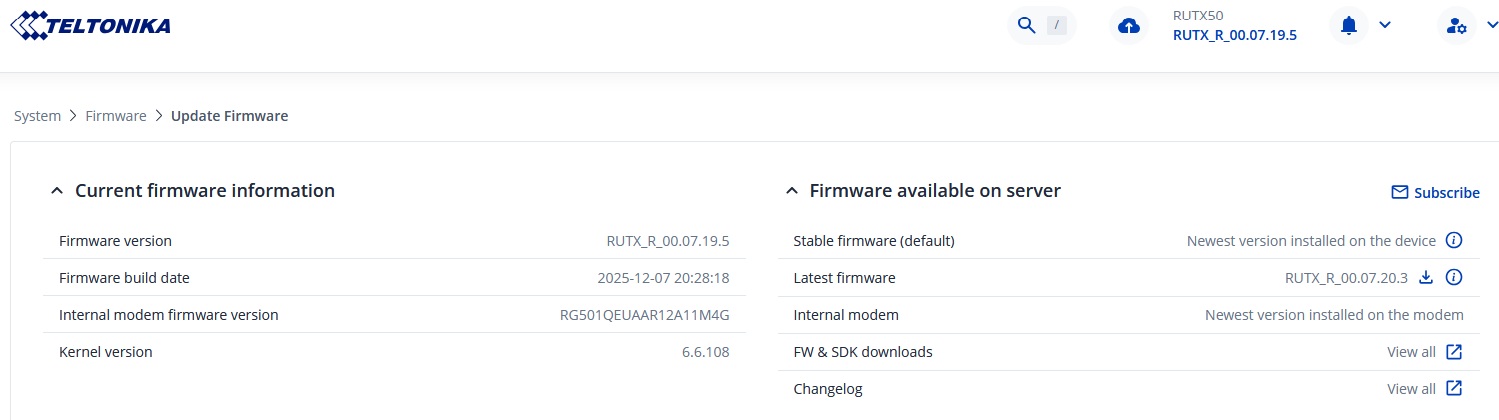Open user settings profile icon

click(1456, 26)
